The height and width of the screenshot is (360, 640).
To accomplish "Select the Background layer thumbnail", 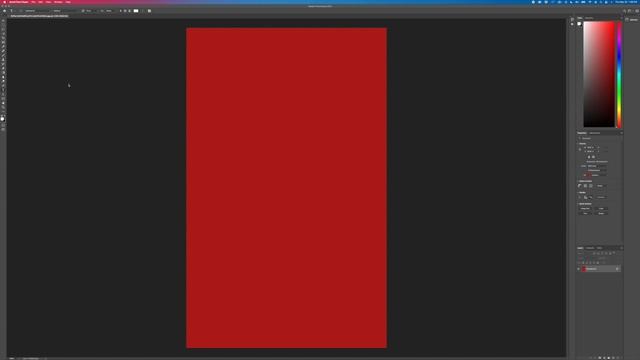I will pos(584,269).
